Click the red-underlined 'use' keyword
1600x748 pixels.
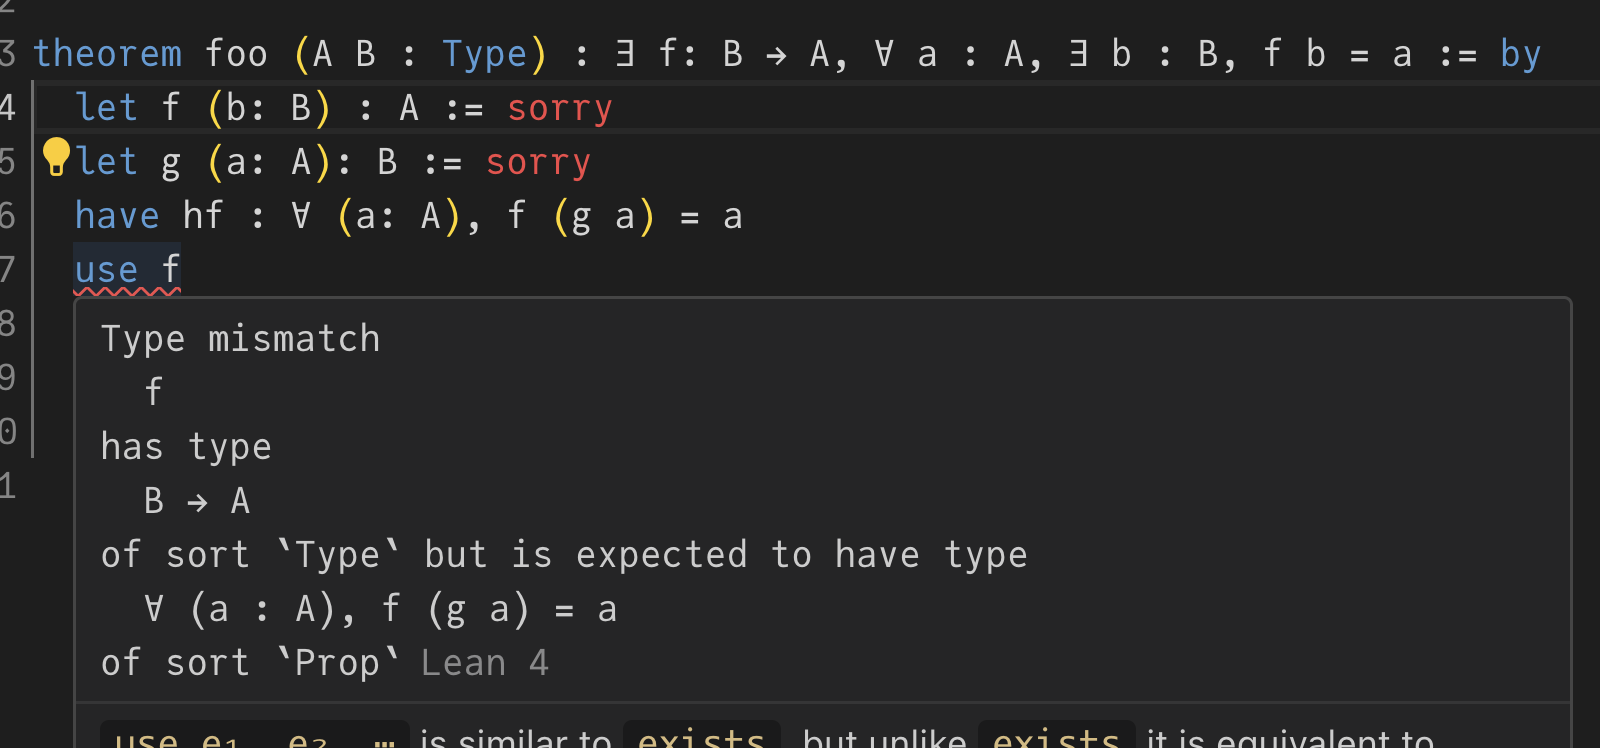tap(106, 270)
